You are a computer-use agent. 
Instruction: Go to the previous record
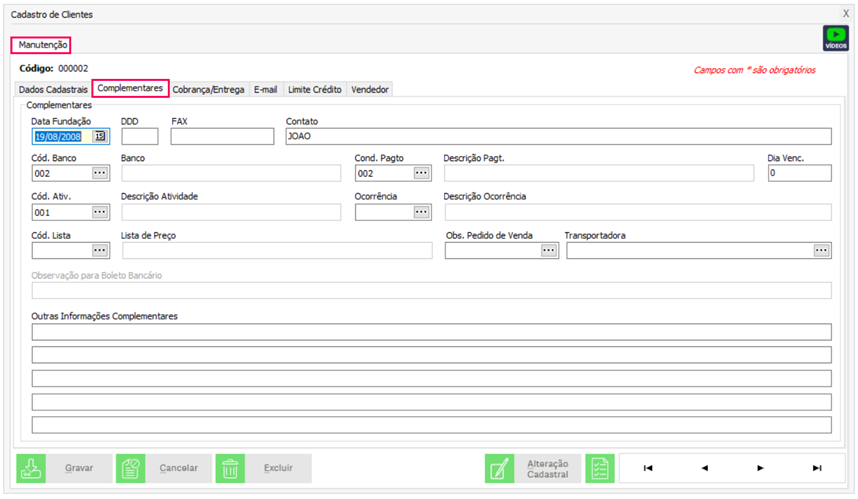704,468
